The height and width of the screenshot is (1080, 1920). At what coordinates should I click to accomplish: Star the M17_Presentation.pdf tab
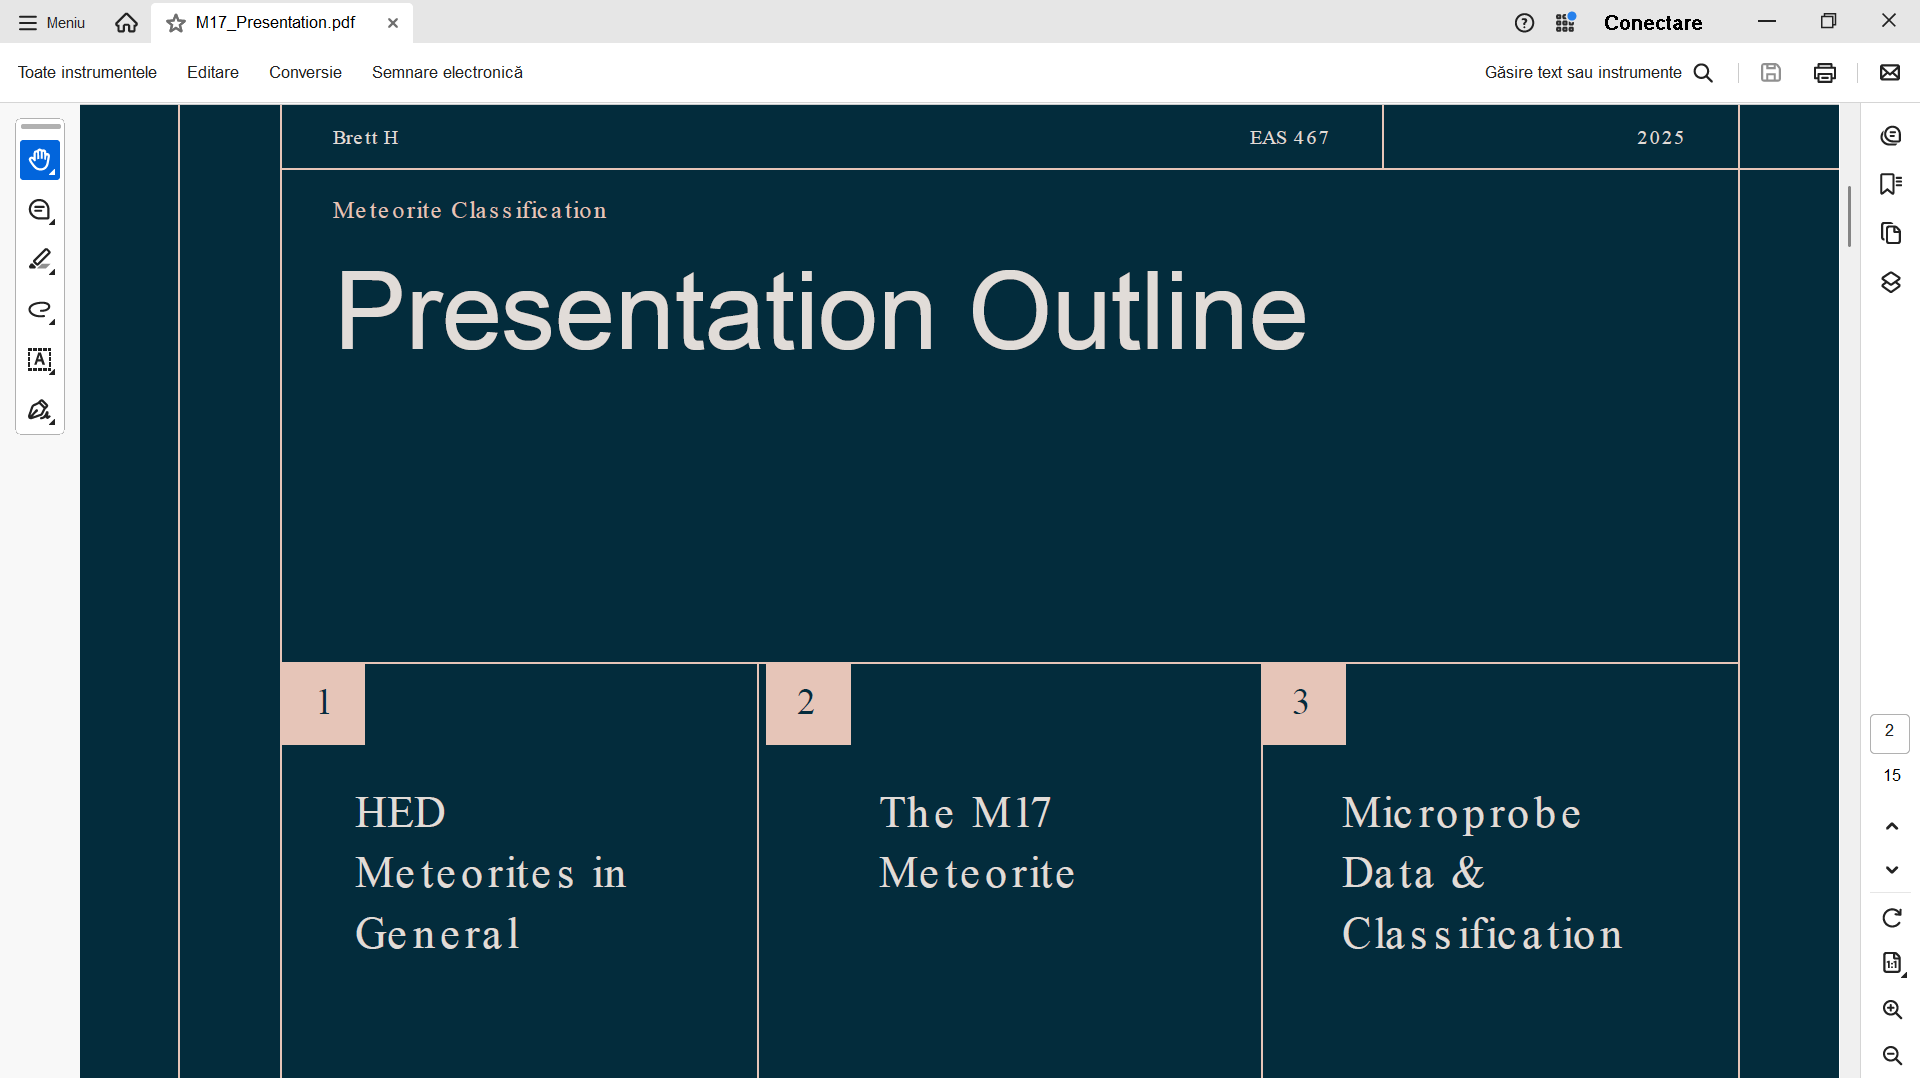176,23
